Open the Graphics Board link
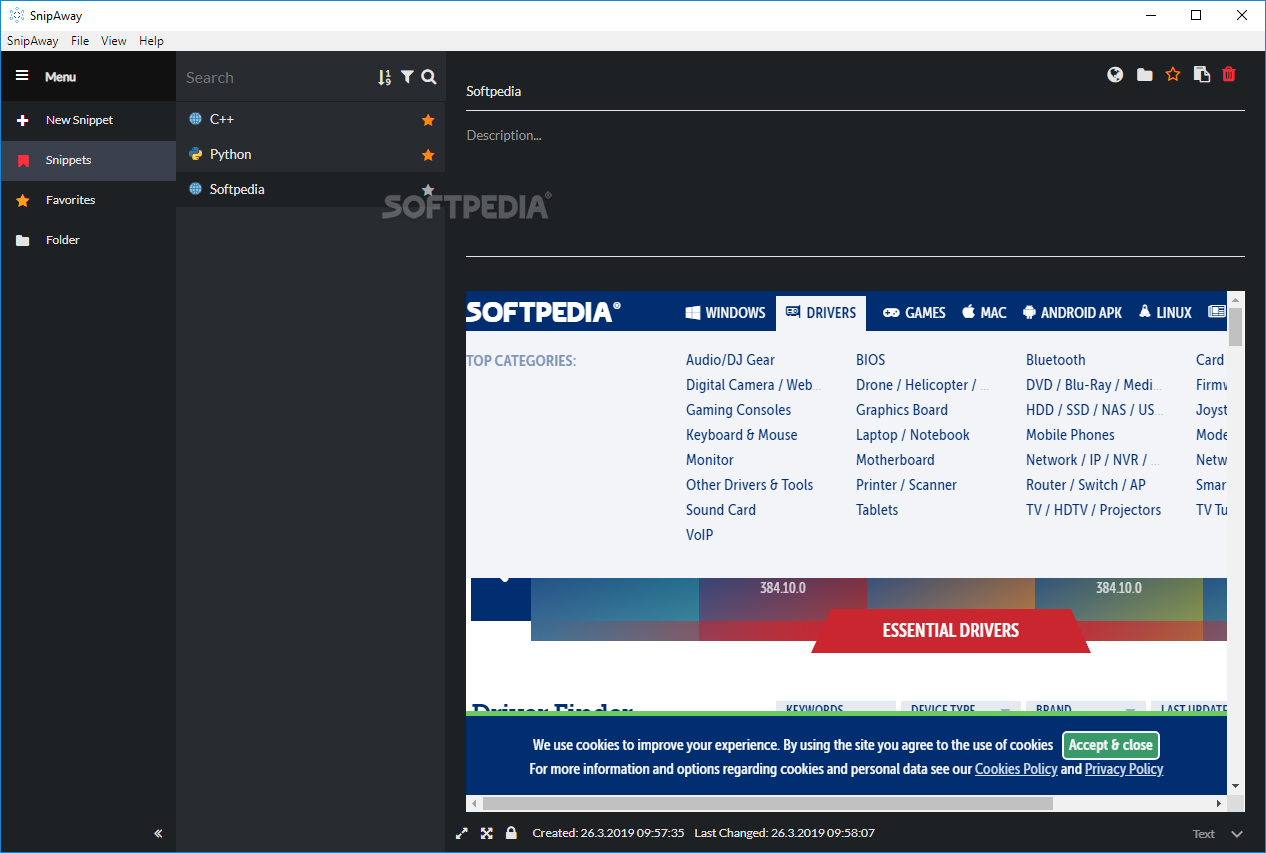The image size is (1266, 853). [902, 410]
